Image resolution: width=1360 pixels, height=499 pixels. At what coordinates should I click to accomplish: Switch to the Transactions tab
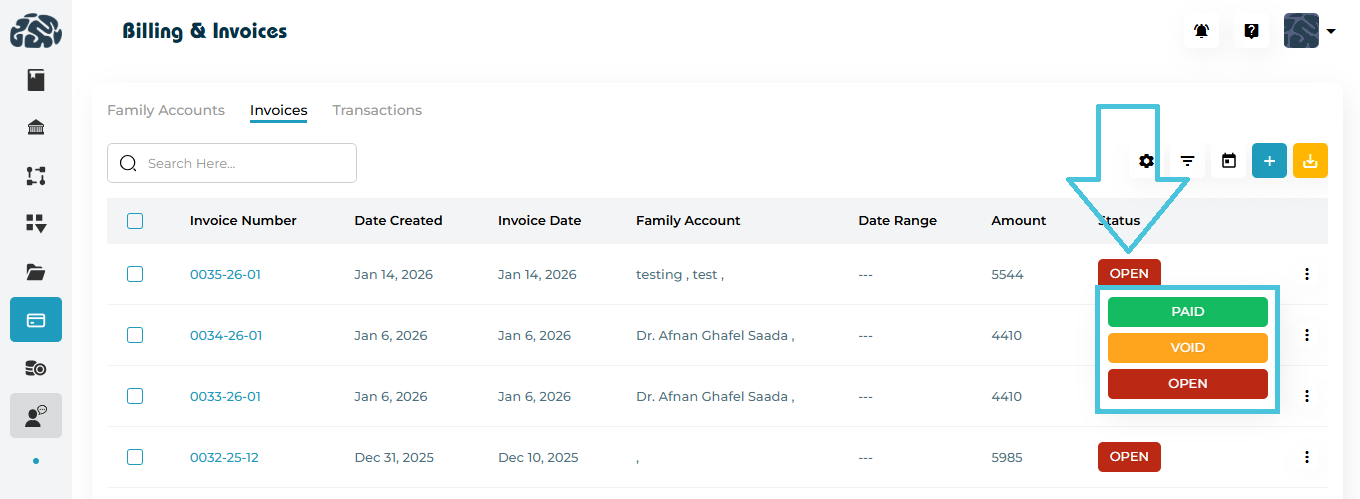(377, 110)
